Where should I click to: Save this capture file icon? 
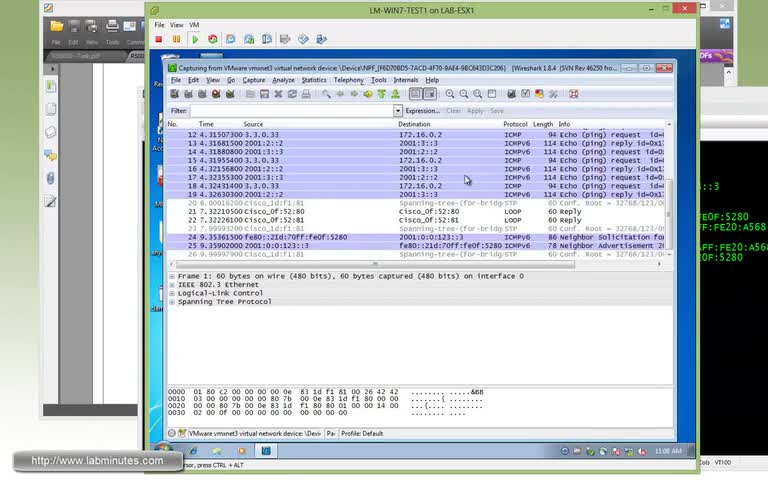tap(264, 94)
